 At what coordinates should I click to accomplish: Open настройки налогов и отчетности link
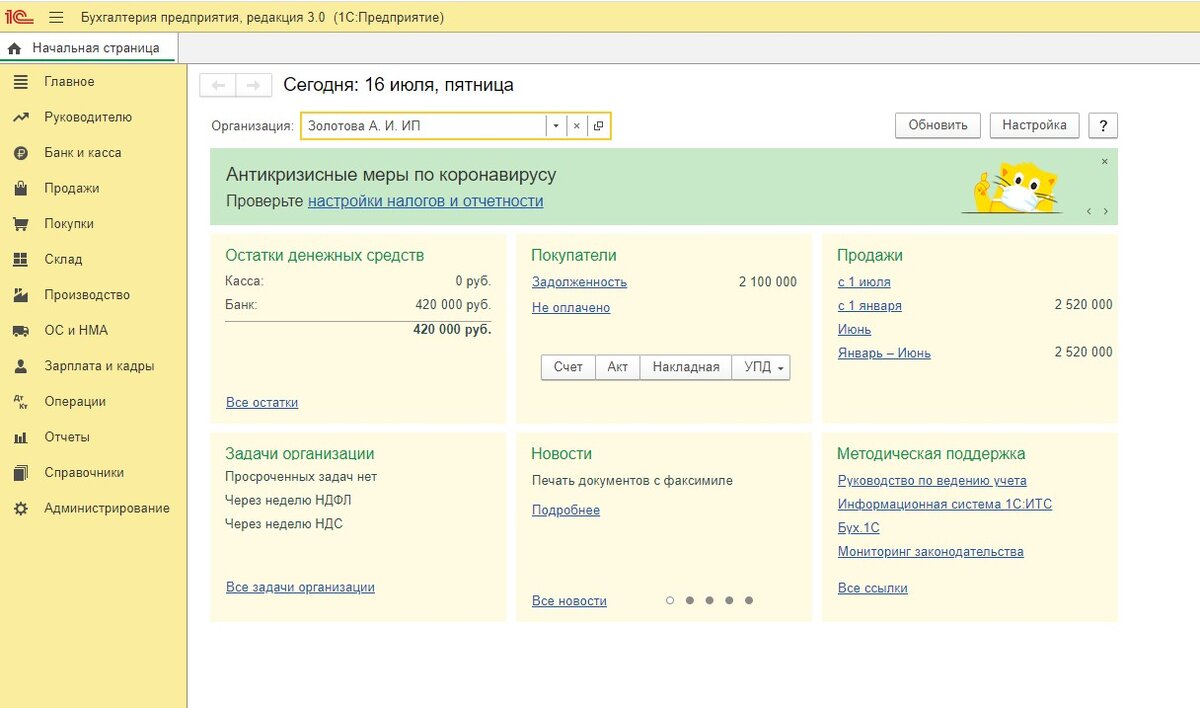coord(426,201)
